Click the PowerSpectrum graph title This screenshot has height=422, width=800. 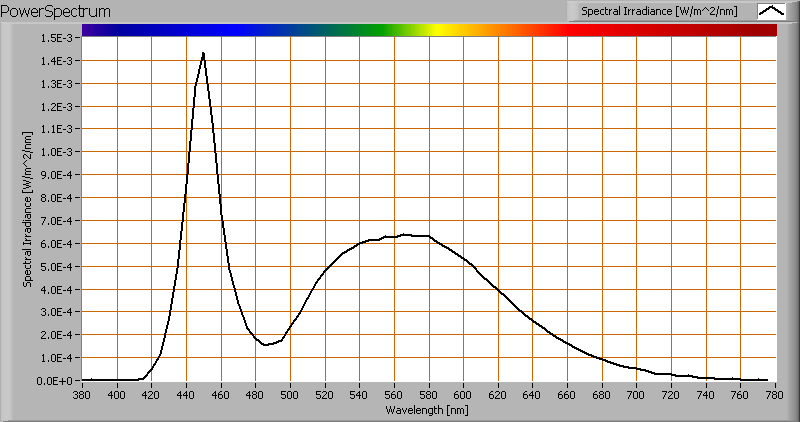tap(57, 11)
